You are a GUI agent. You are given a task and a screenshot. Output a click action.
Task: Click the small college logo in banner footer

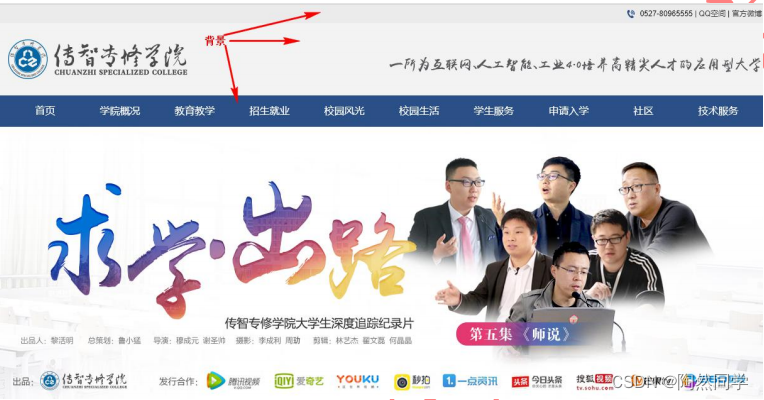(x=83, y=381)
